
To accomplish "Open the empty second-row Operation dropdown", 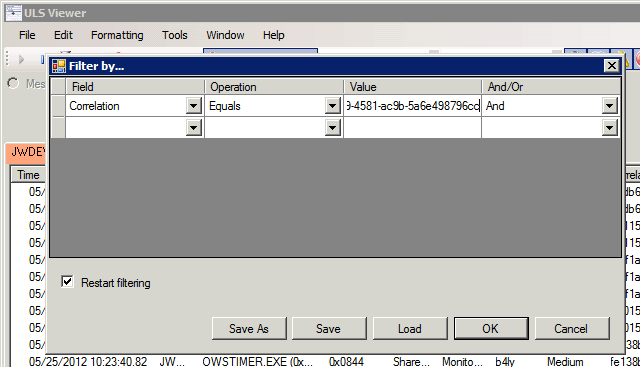I will [x=333, y=128].
